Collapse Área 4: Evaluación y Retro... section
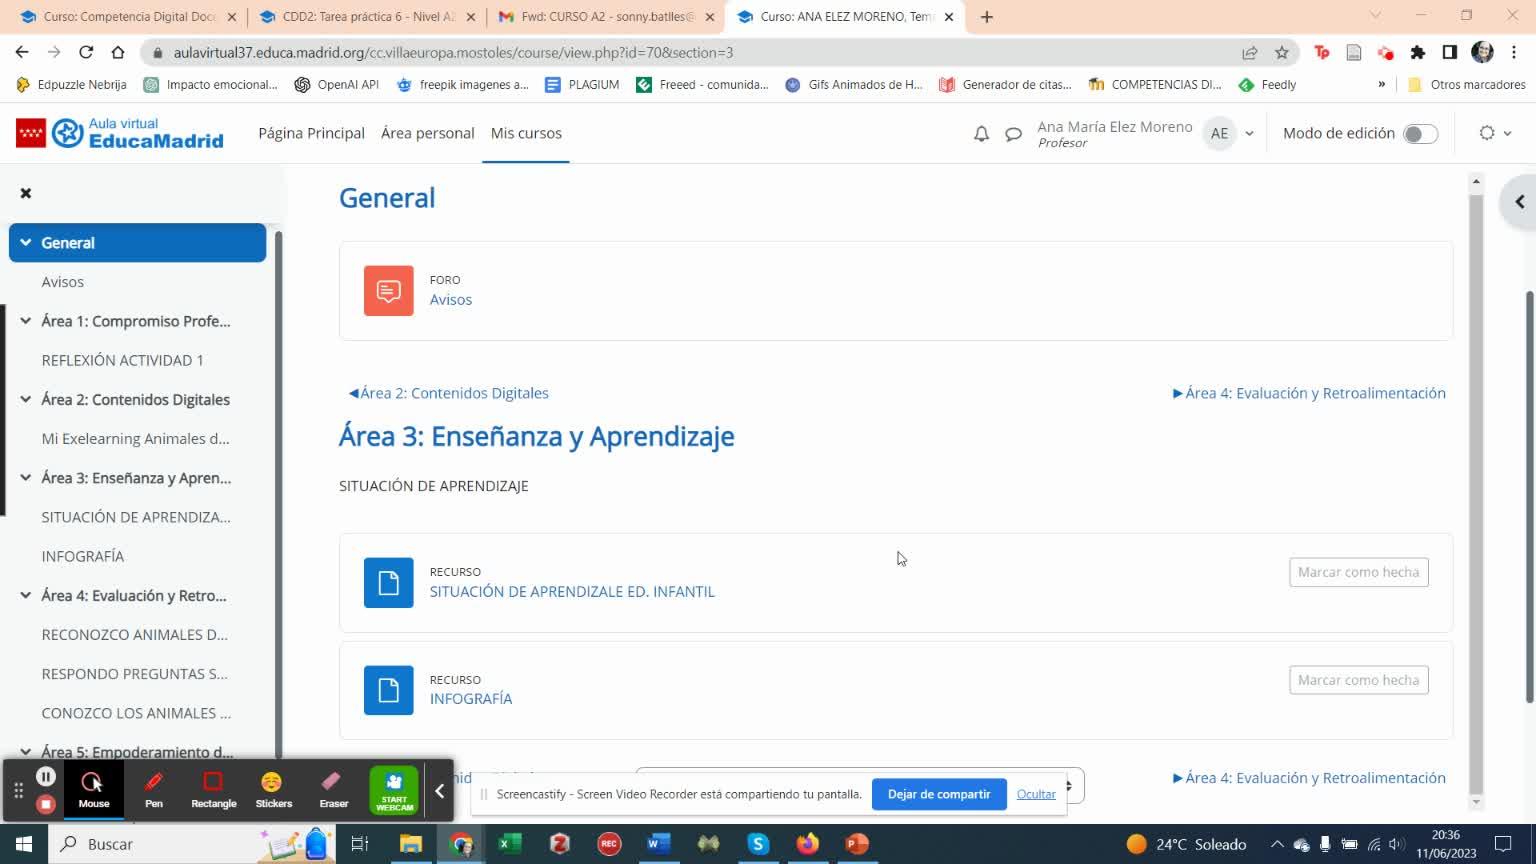The width and height of the screenshot is (1536, 864). point(26,595)
